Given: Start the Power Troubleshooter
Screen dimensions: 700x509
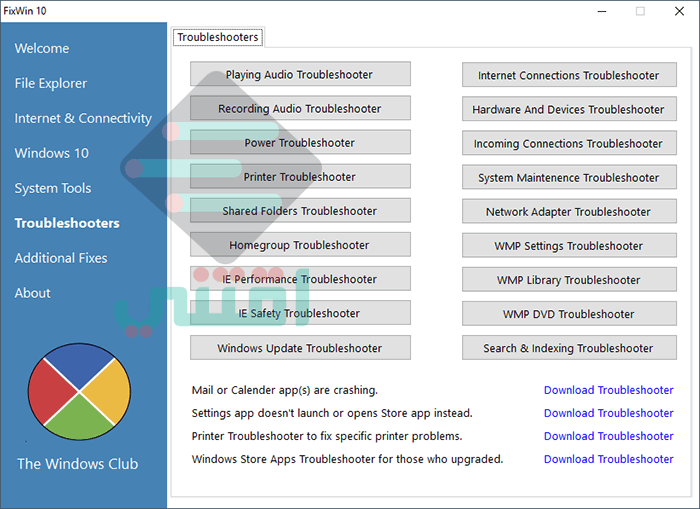Looking at the screenshot, I should [300, 142].
